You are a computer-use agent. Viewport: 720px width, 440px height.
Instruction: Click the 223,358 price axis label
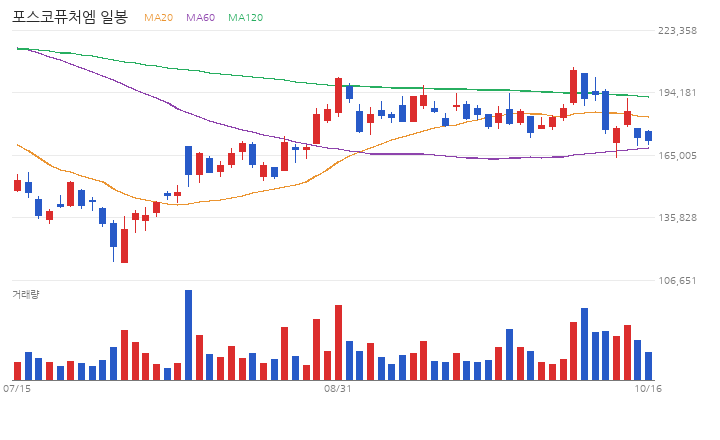coord(677,31)
